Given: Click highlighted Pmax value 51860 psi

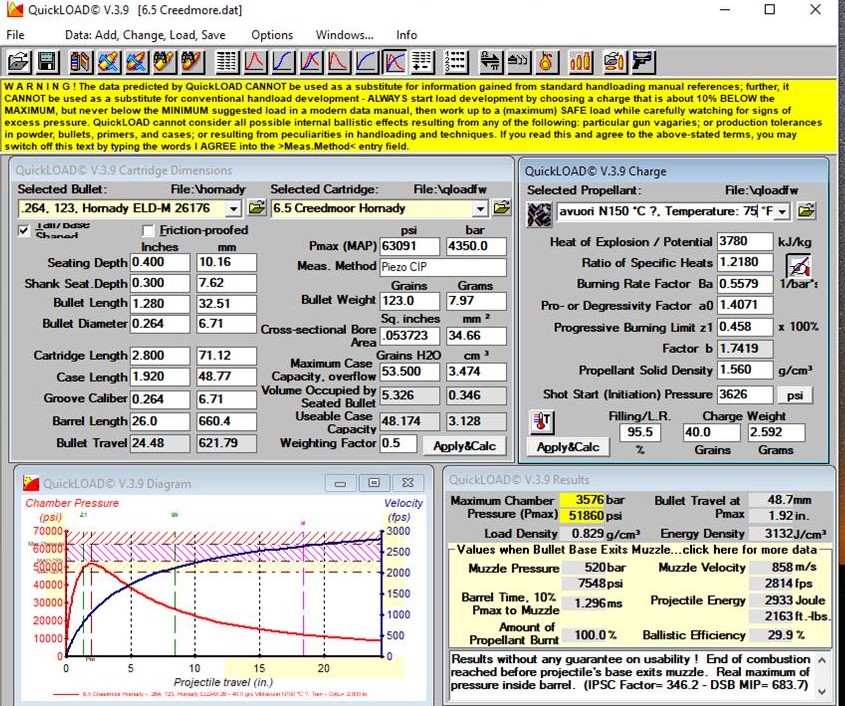Looking at the screenshot, I should tap(582, 516).
